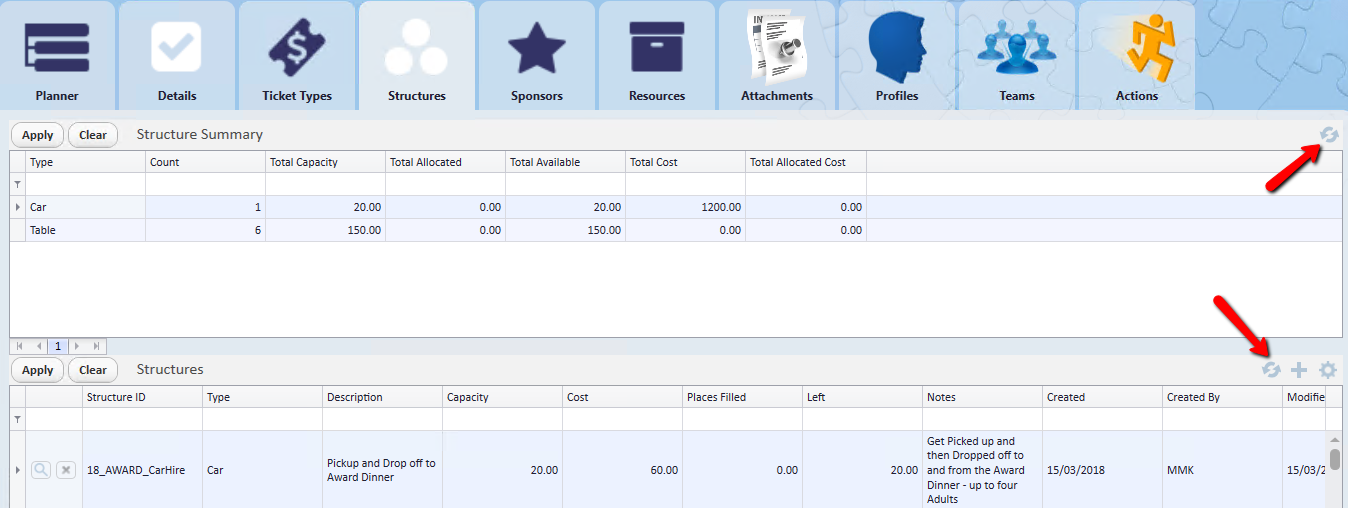The height and width of the screenshot is (508, 1348).
Task: Jump to last page in summary pager
Action: point(96,346)
